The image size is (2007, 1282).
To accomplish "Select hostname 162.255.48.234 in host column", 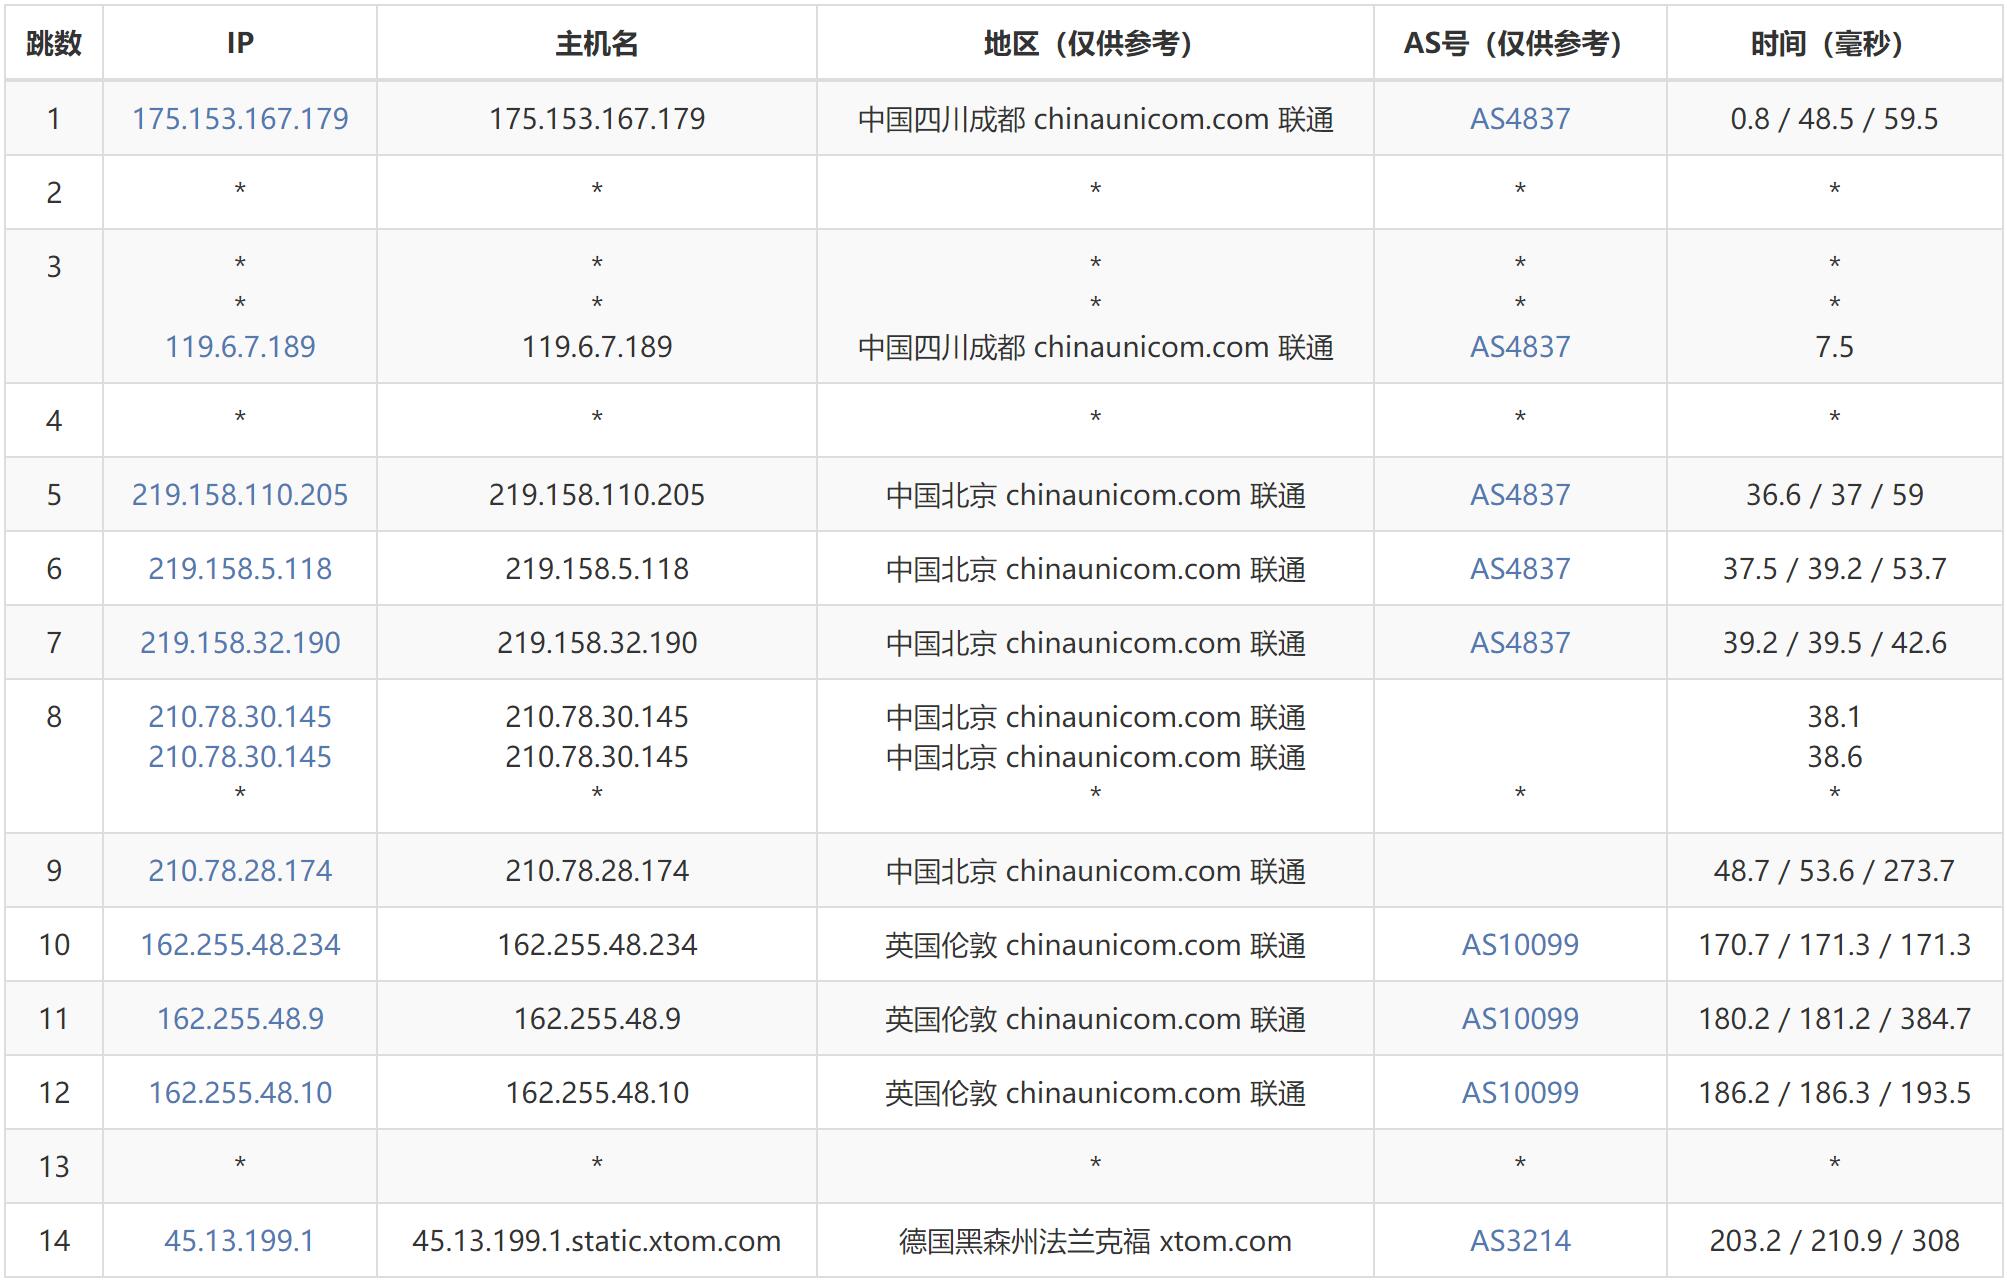I will 597,945.
